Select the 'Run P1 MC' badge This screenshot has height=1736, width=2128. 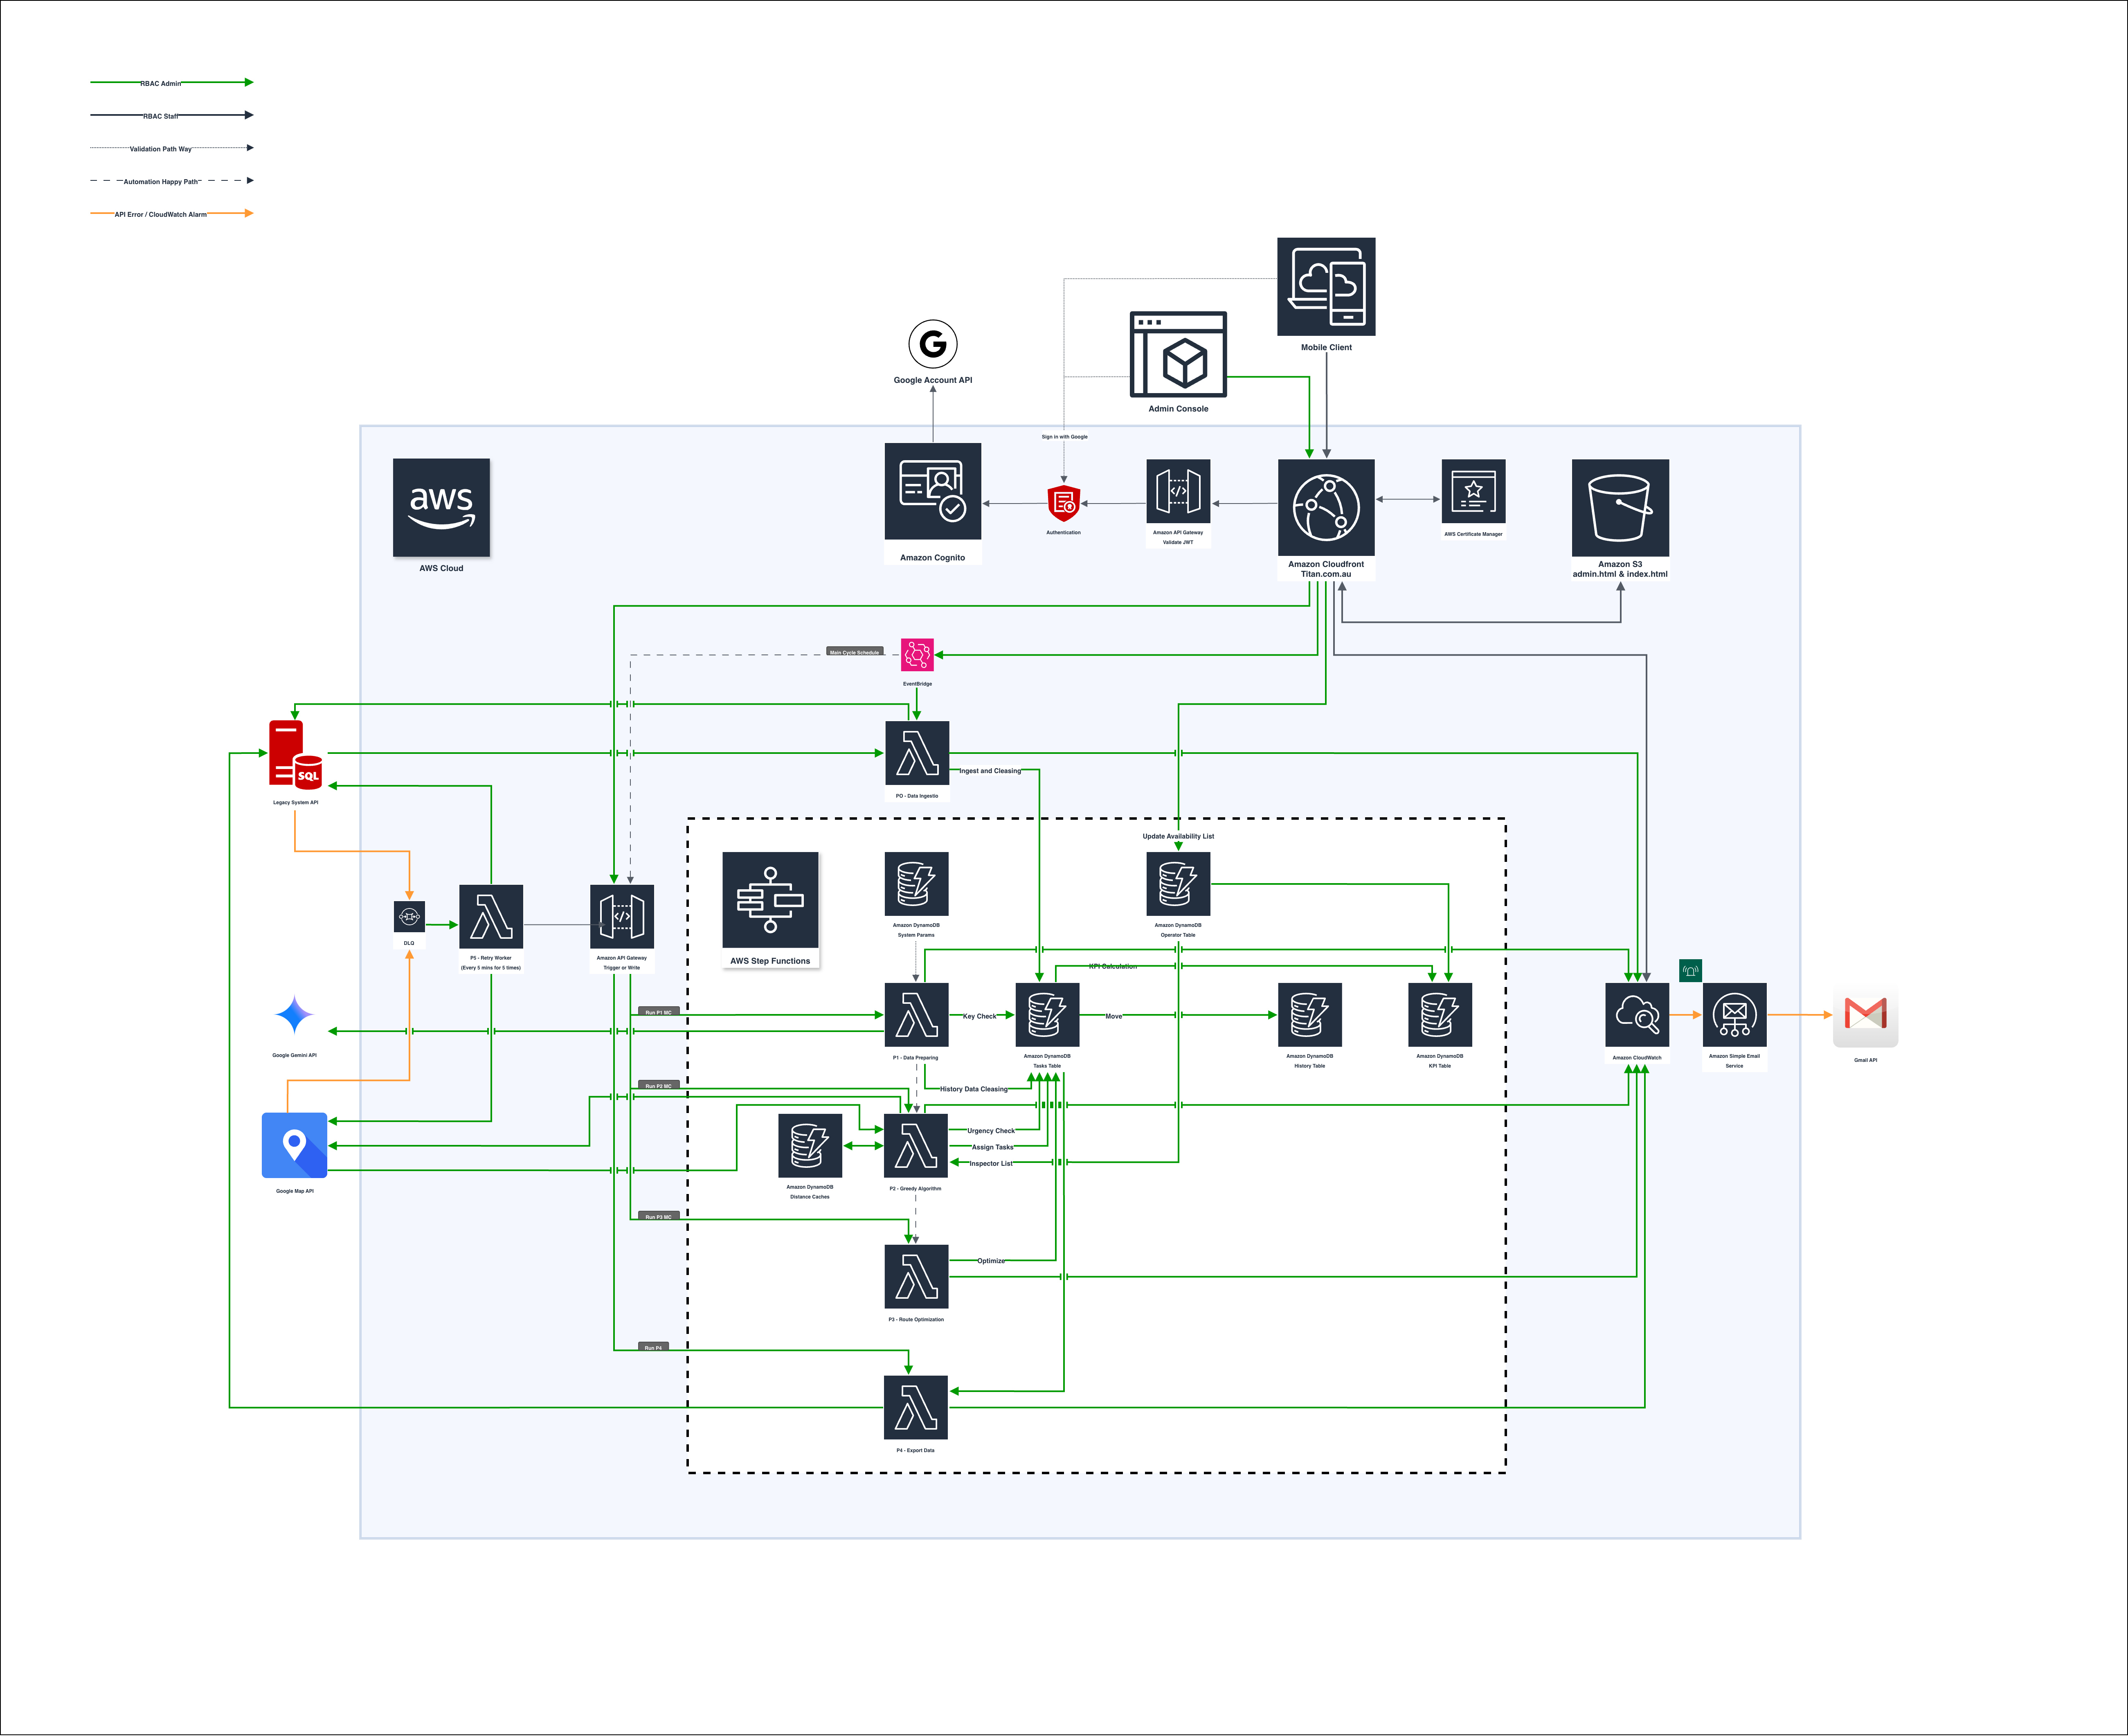(x=659, y=1012)
